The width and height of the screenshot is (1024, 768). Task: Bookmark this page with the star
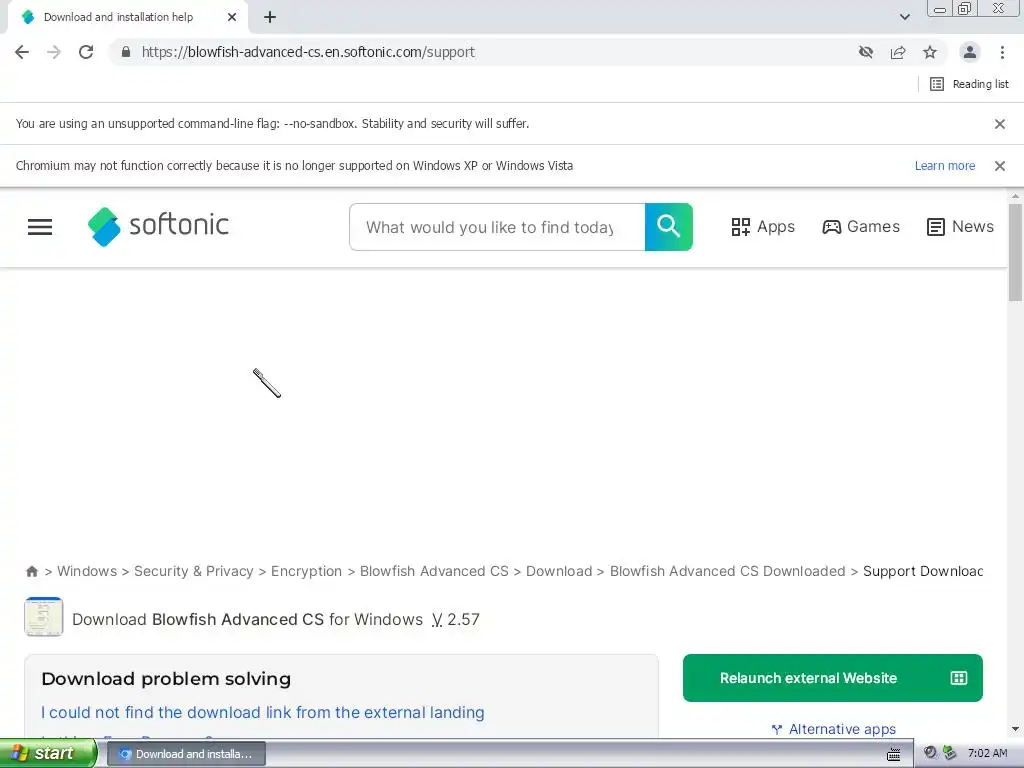930,52
